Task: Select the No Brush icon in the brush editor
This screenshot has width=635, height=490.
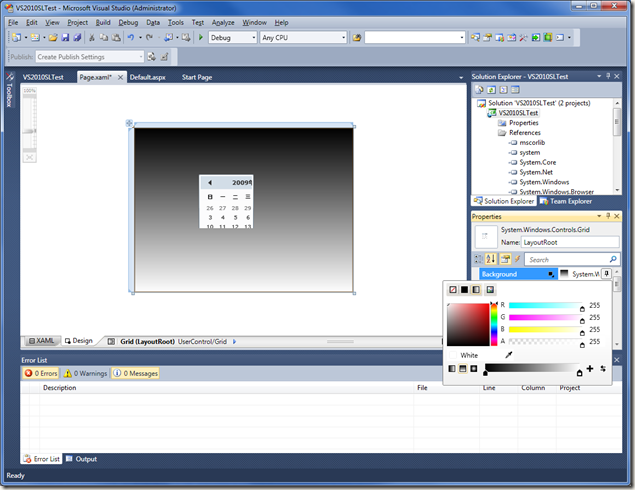Action: [x=453, y=290]
